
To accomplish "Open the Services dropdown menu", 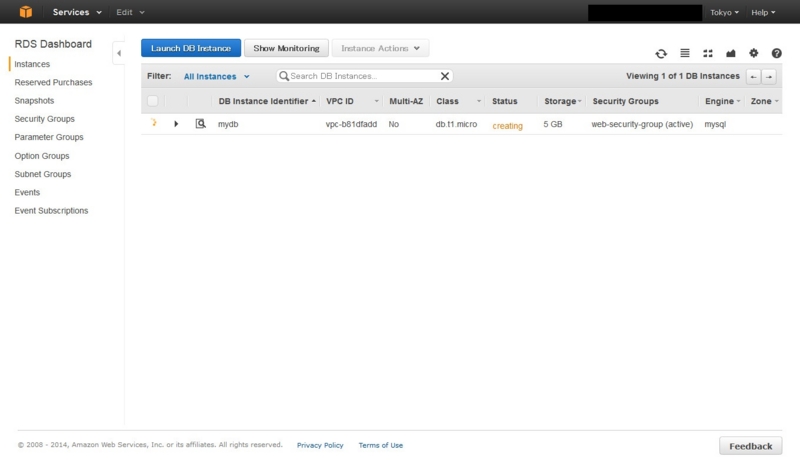I will coord(77,12).
